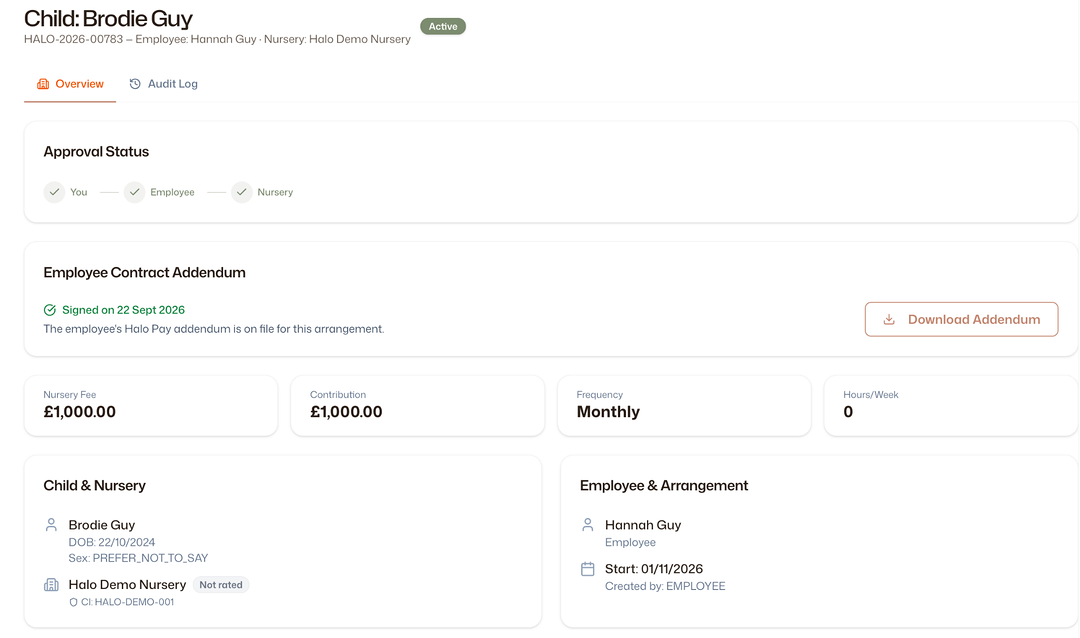
Task: Click the person icon beside Brodie Guy
Action: (x=51, y=525)
